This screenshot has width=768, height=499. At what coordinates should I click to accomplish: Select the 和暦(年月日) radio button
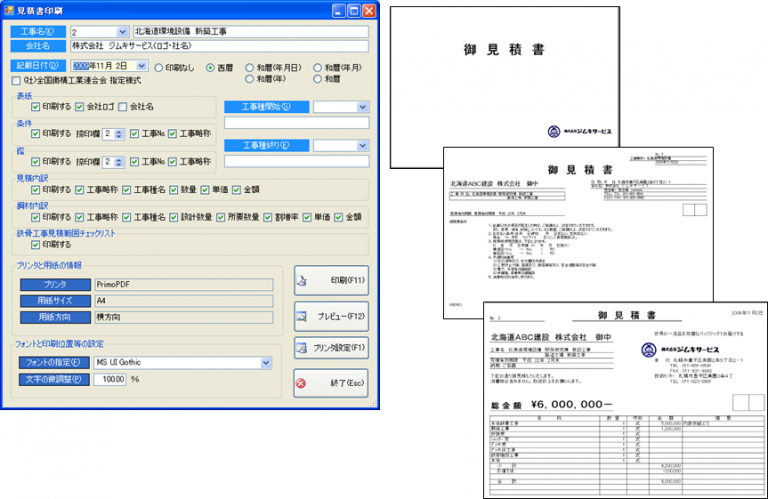[x=250, y=68]
